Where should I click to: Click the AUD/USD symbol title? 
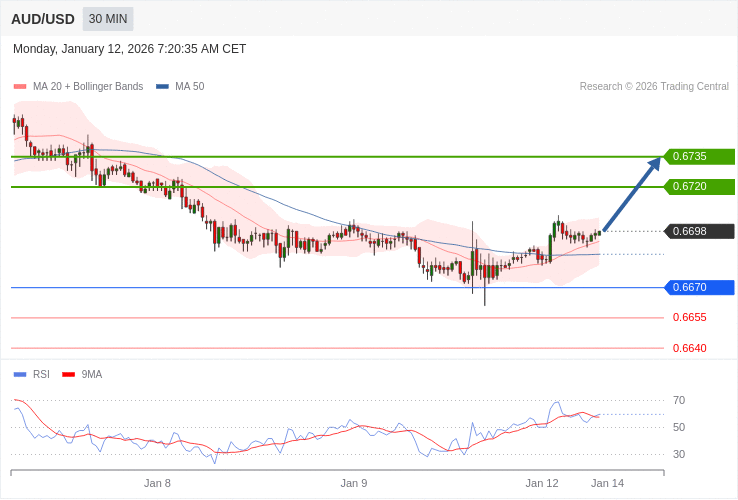point(43,19)
